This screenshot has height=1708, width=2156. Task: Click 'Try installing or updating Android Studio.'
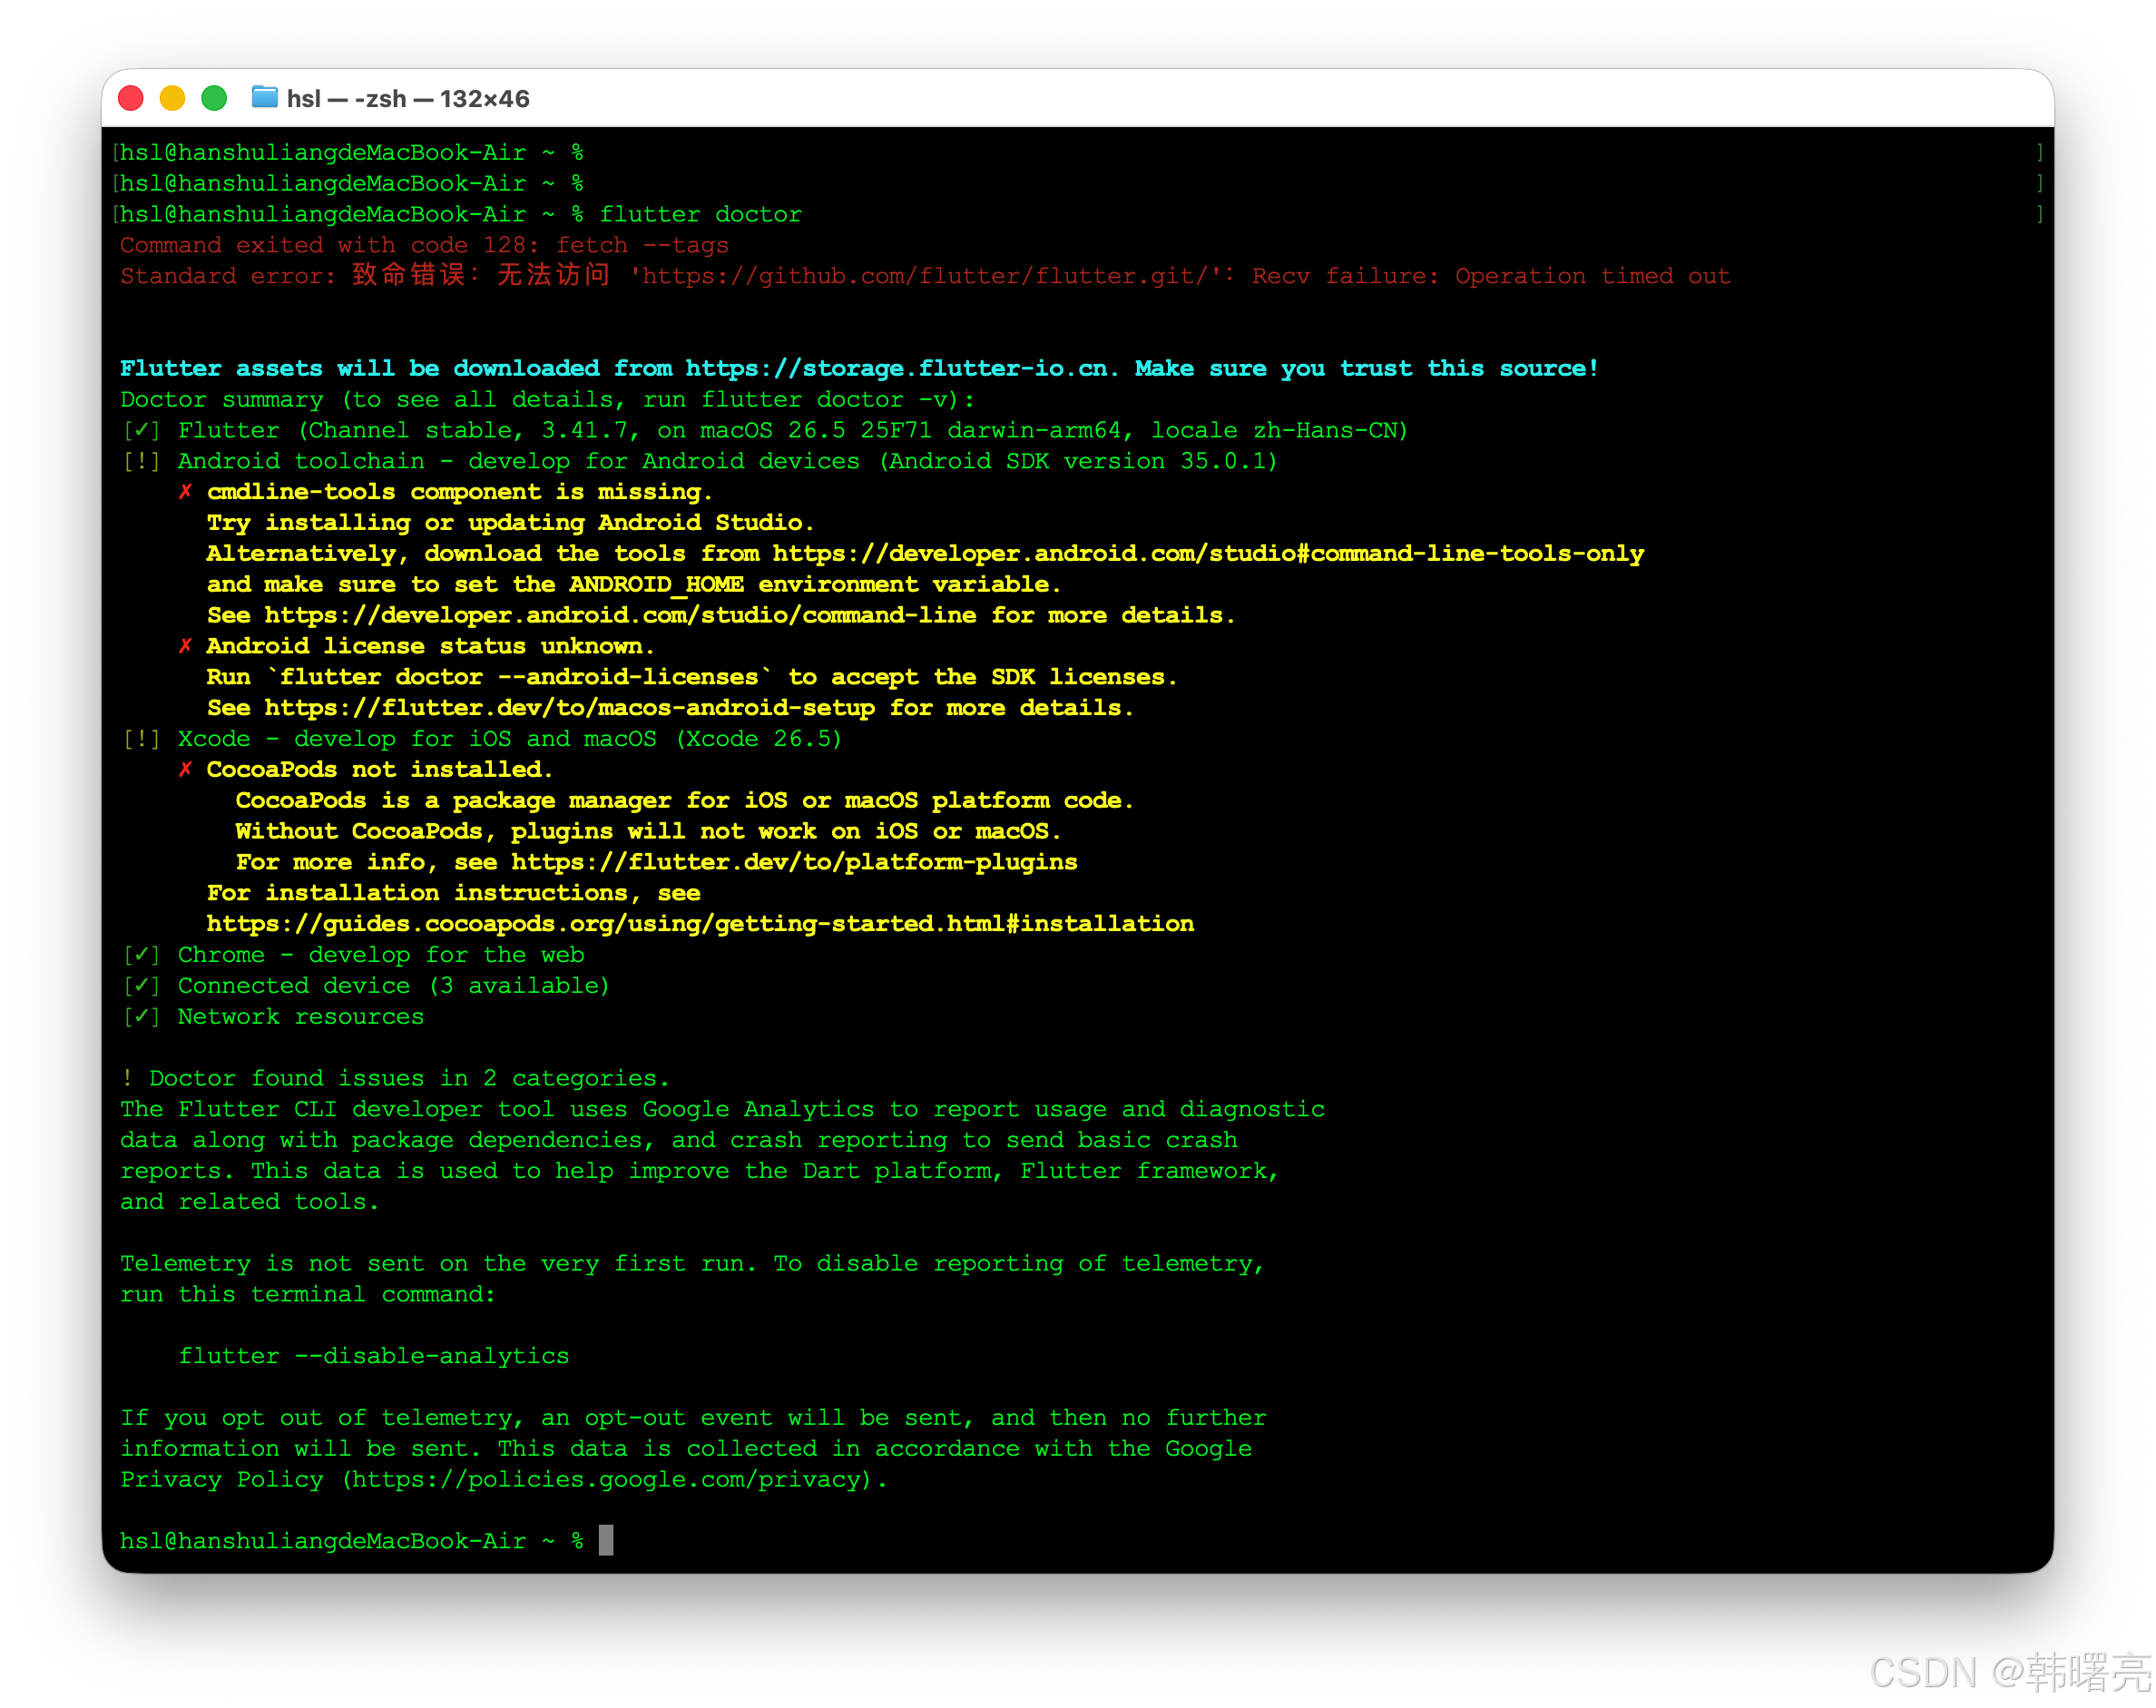(510, 523)
